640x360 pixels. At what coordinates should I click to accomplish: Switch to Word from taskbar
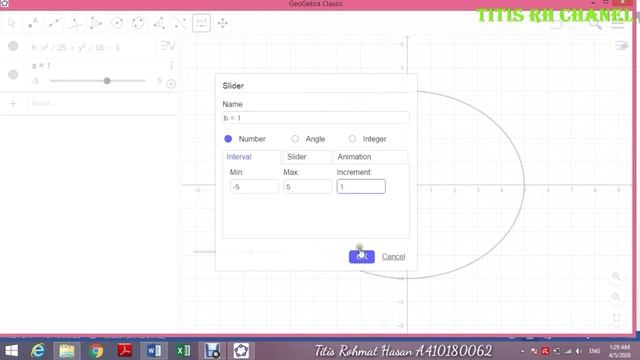point(154,351)
